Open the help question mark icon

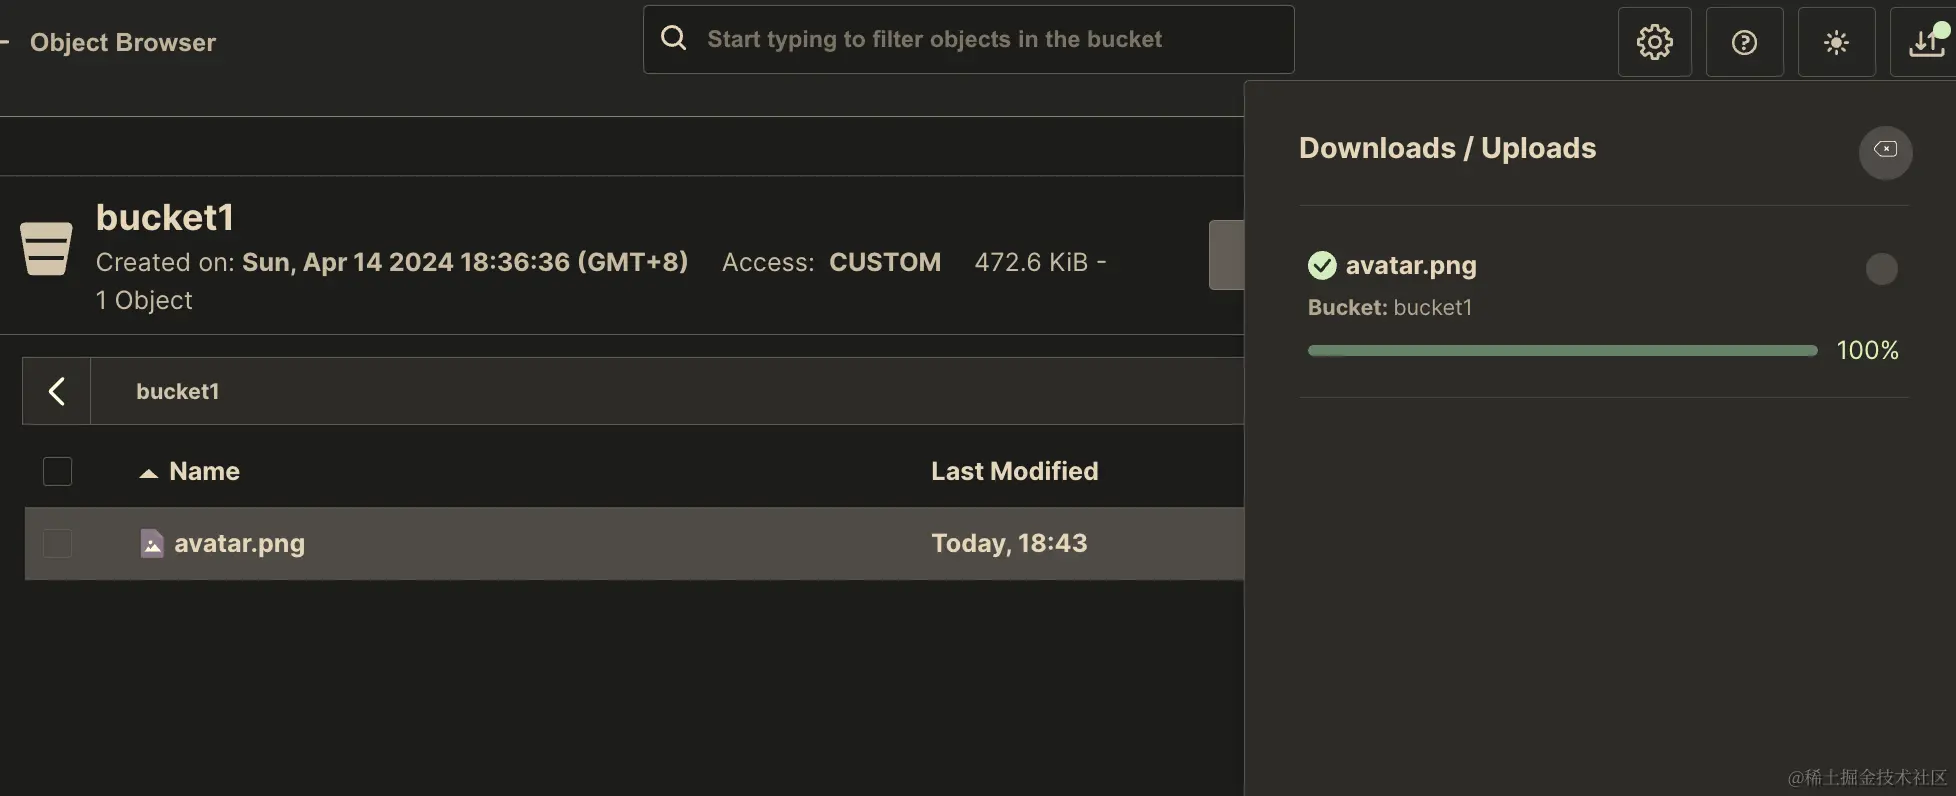1744,42
